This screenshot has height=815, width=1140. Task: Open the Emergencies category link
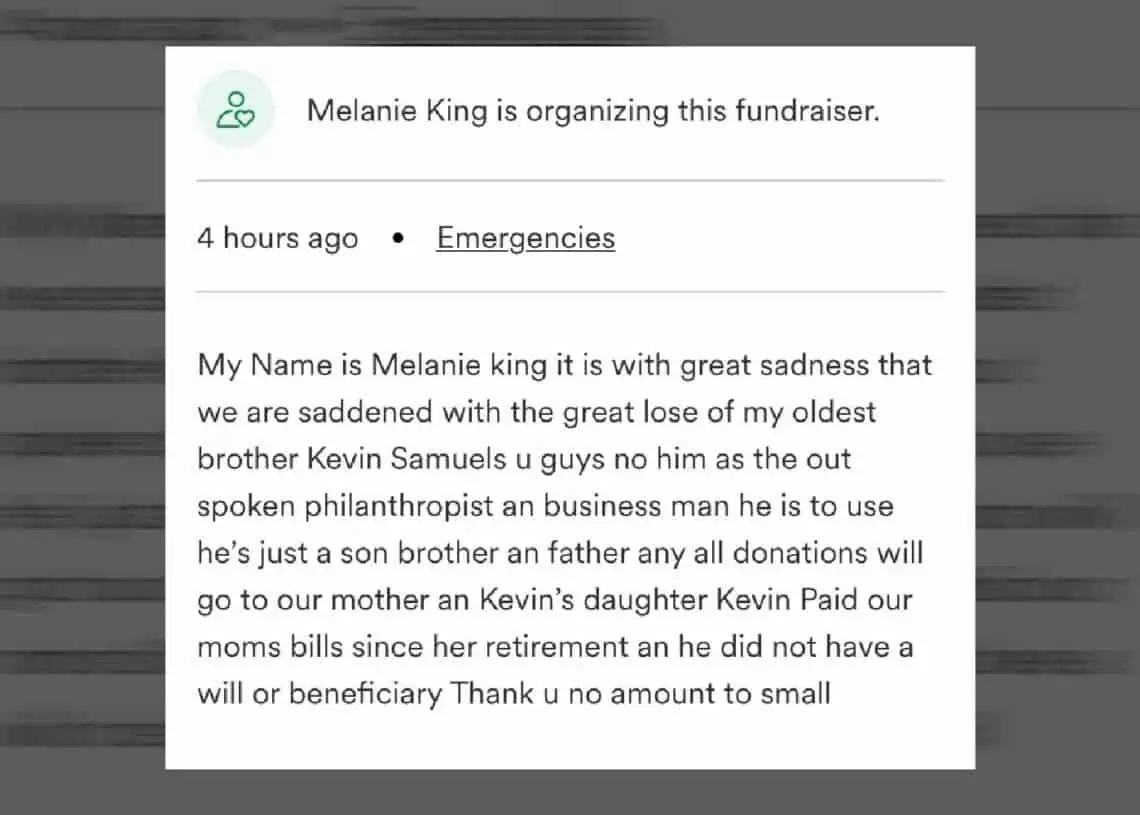525,238
